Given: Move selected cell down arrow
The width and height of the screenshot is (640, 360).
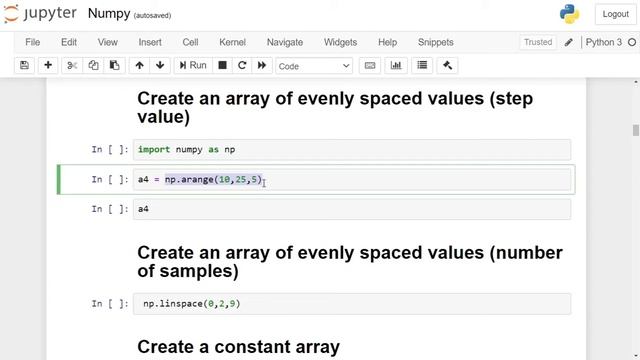Looking at the screenshot, I should pos(160,65).
